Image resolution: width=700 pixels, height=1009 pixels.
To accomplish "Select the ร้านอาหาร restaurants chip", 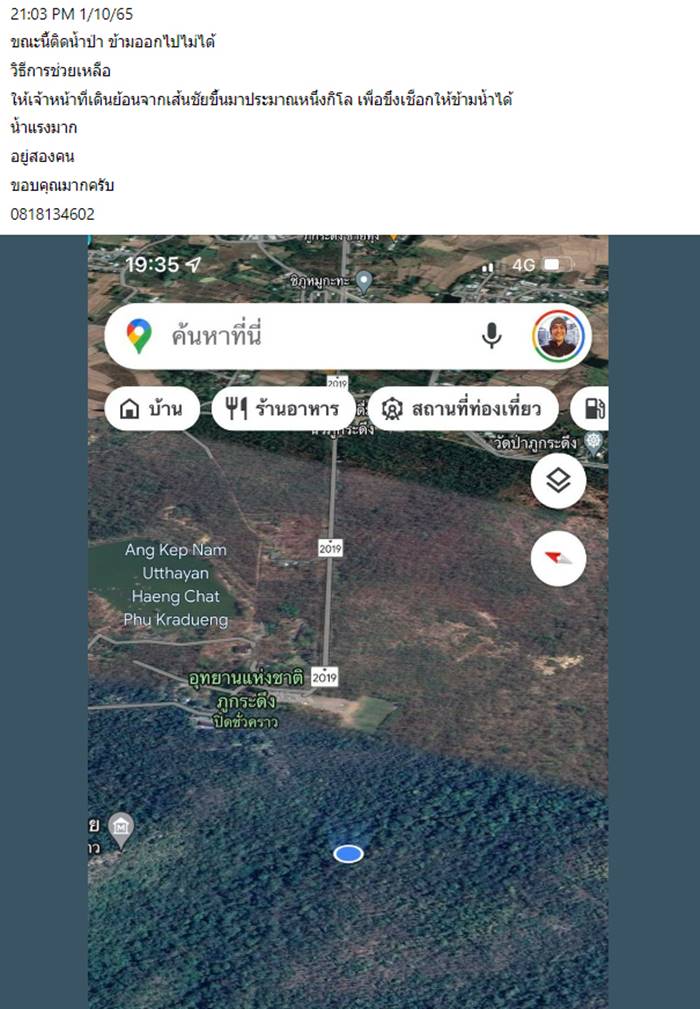I will (283, 409).
